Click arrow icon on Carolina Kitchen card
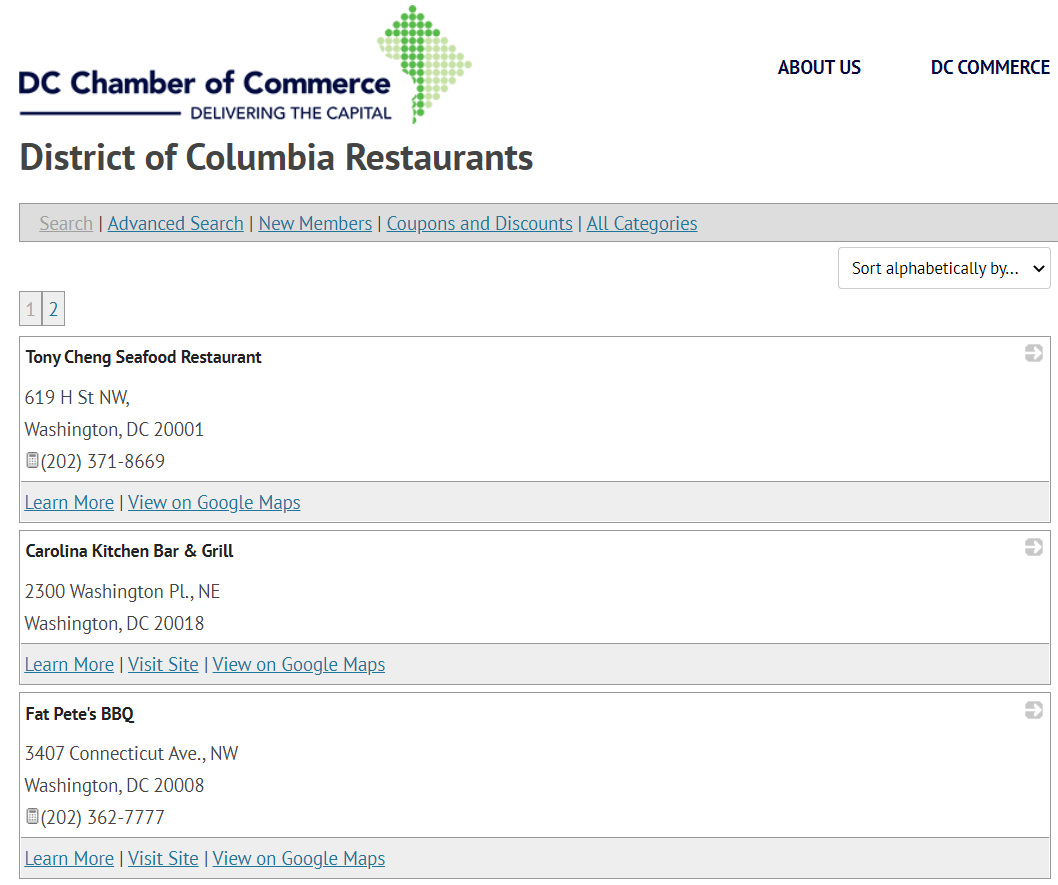 click(1034, 547)
